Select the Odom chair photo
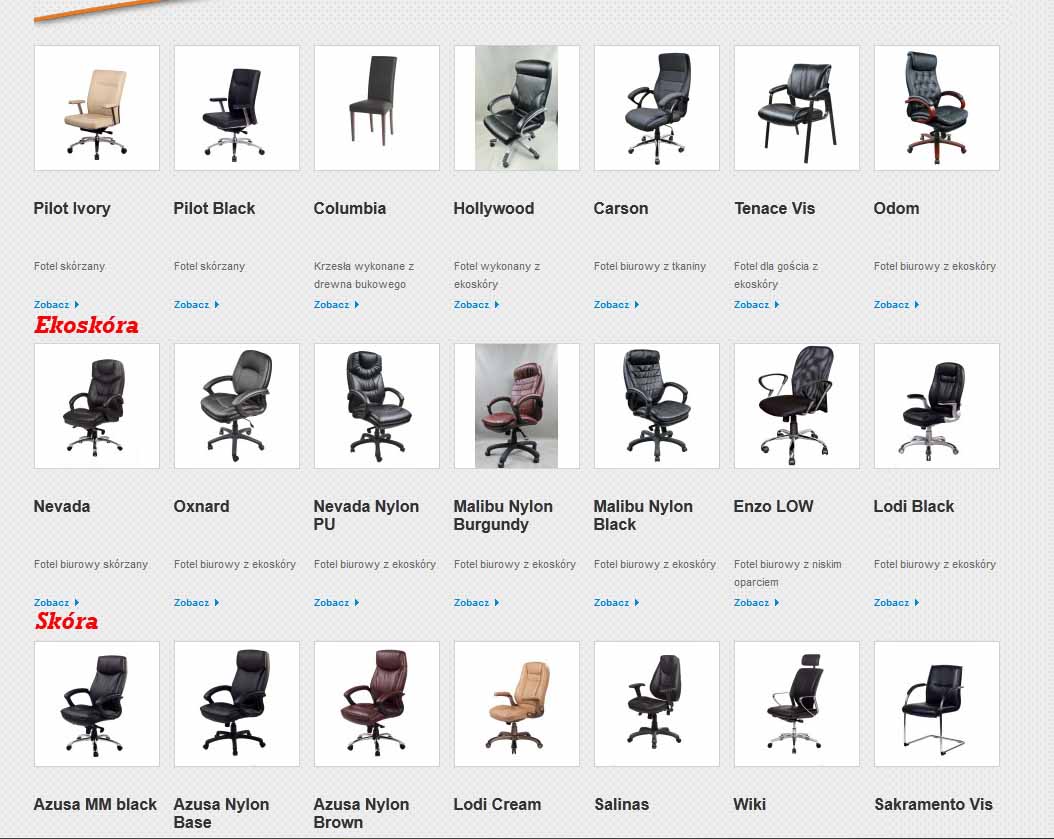The width and height of the screenshot is (1054, 839). pyautogui.click(x=936, y=108)
